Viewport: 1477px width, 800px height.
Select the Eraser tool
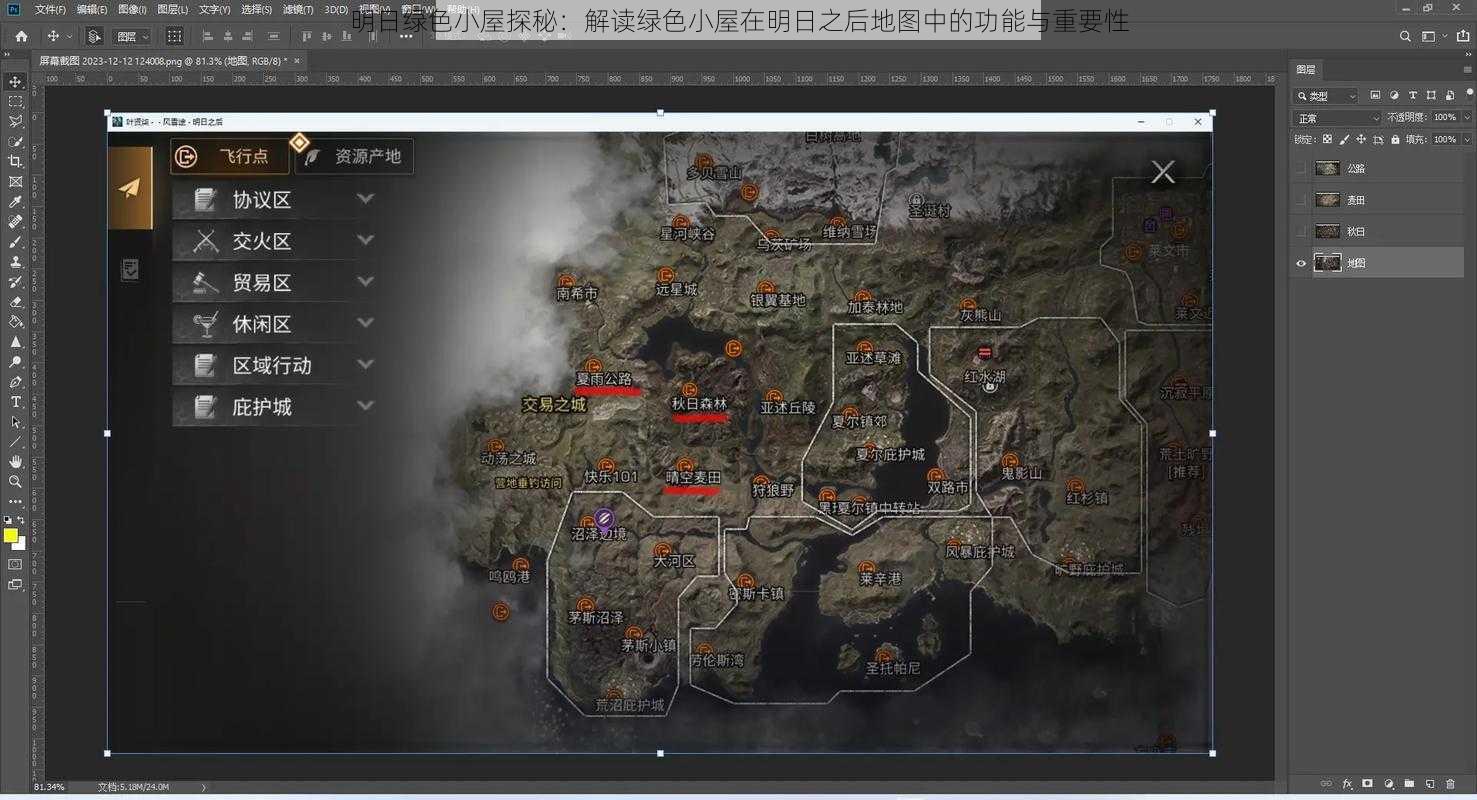(15, 302)
